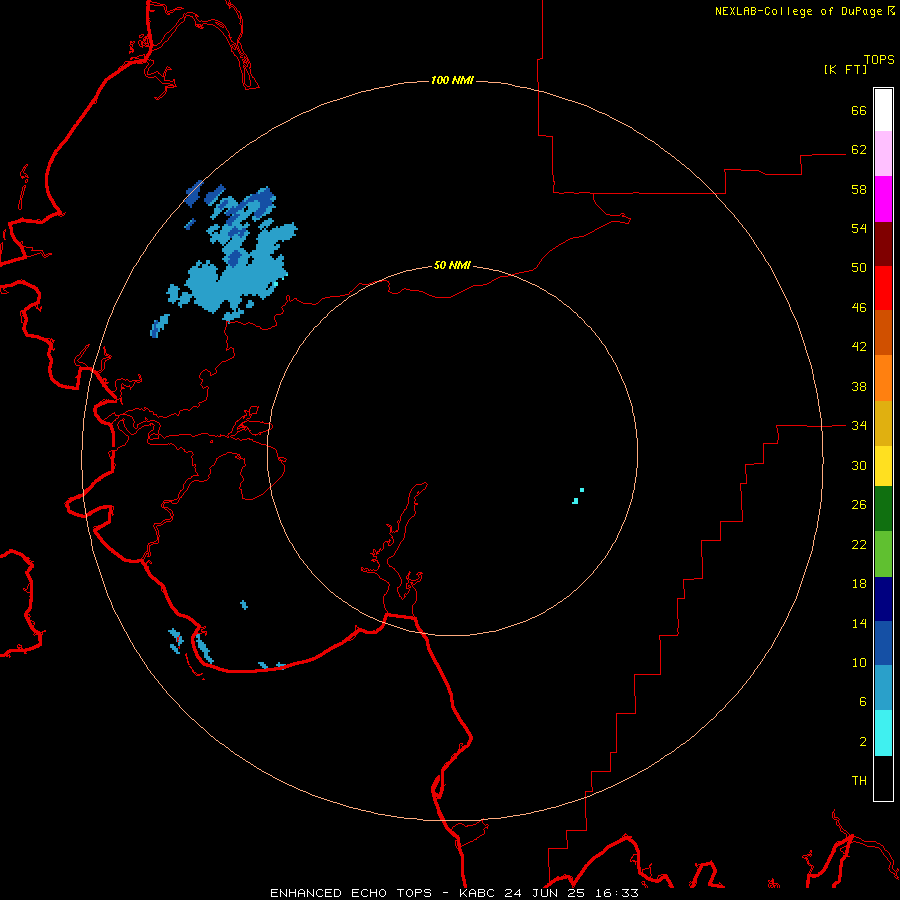Click the ENHANCED ECHO TOPS caption text

click(x=351, y=893)
